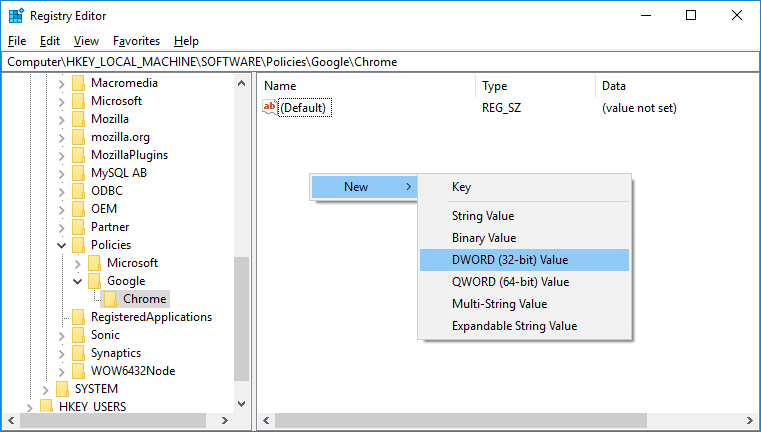
Task: Click the tree pane scroll down arrow
Action: pos(241,405)
